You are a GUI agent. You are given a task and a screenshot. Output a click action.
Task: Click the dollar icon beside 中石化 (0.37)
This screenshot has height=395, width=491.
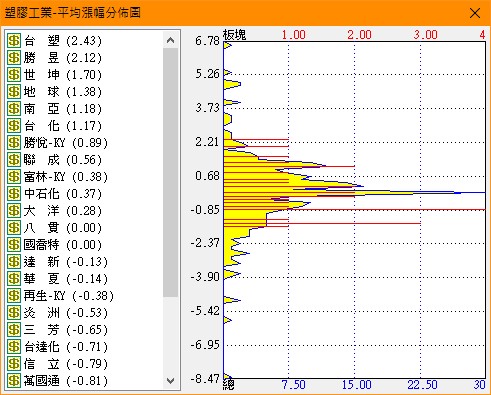point(14,194)
